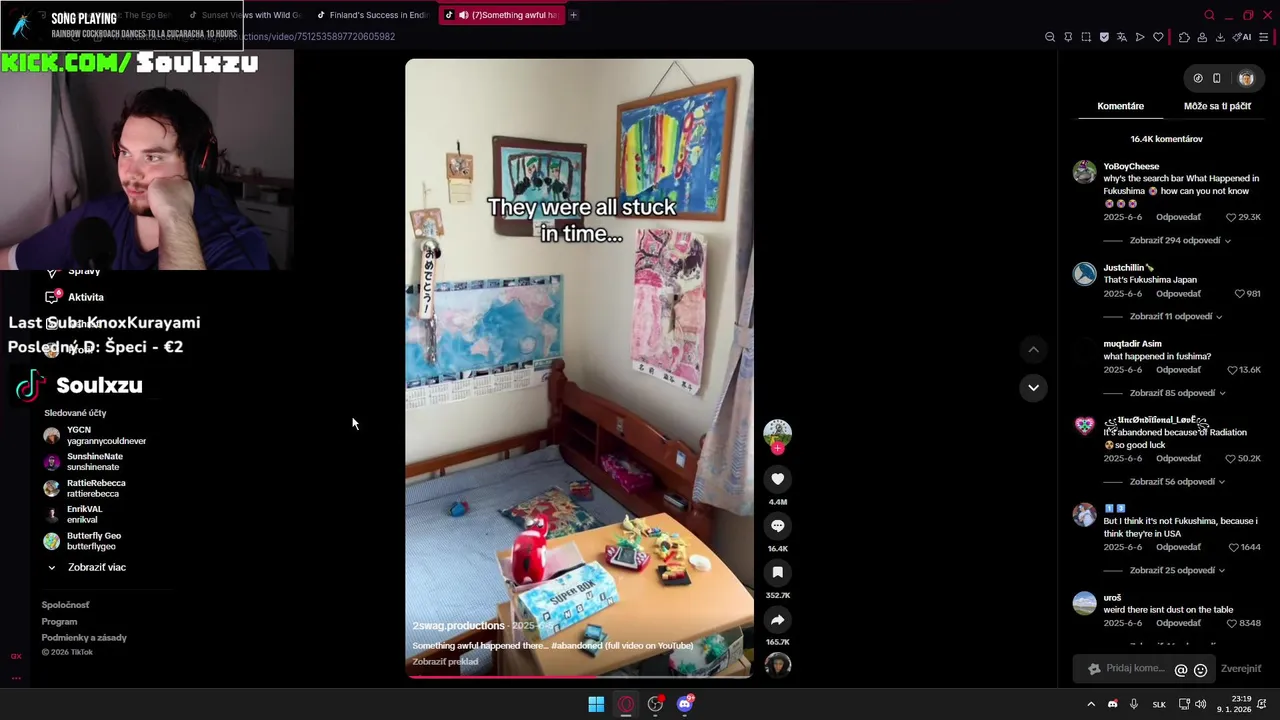Image resolution: width=1280 pixels, height=720 pixels.
Task: Open emoji picker in comment box
Action: pos(1201,670)
